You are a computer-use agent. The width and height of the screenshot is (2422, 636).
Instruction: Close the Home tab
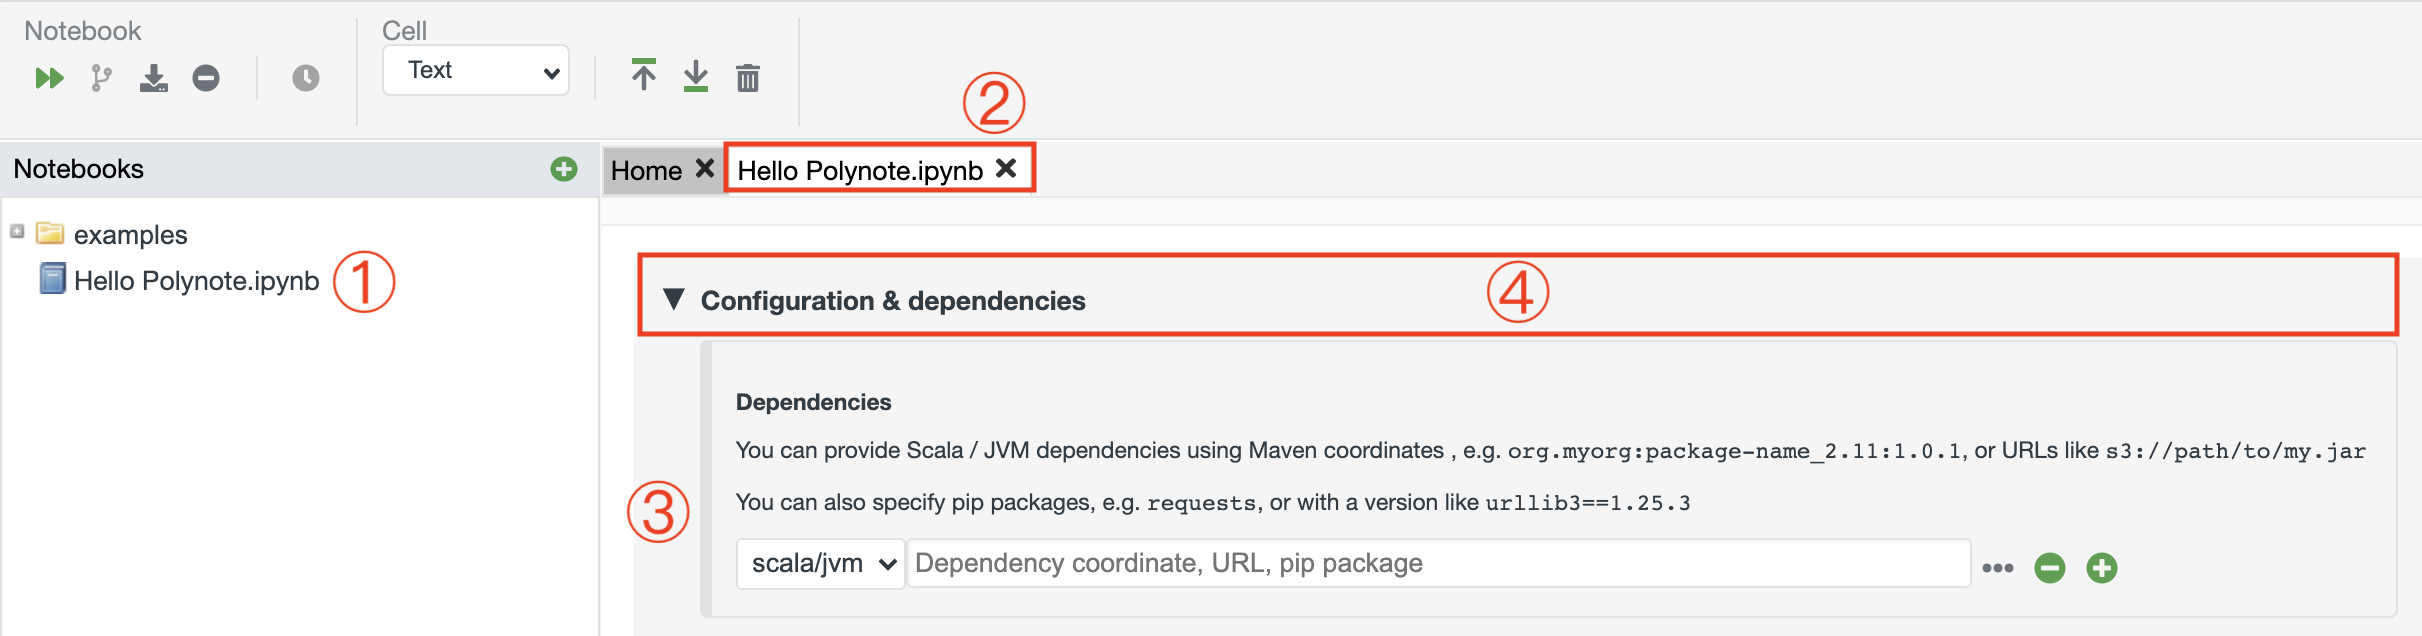705,168
